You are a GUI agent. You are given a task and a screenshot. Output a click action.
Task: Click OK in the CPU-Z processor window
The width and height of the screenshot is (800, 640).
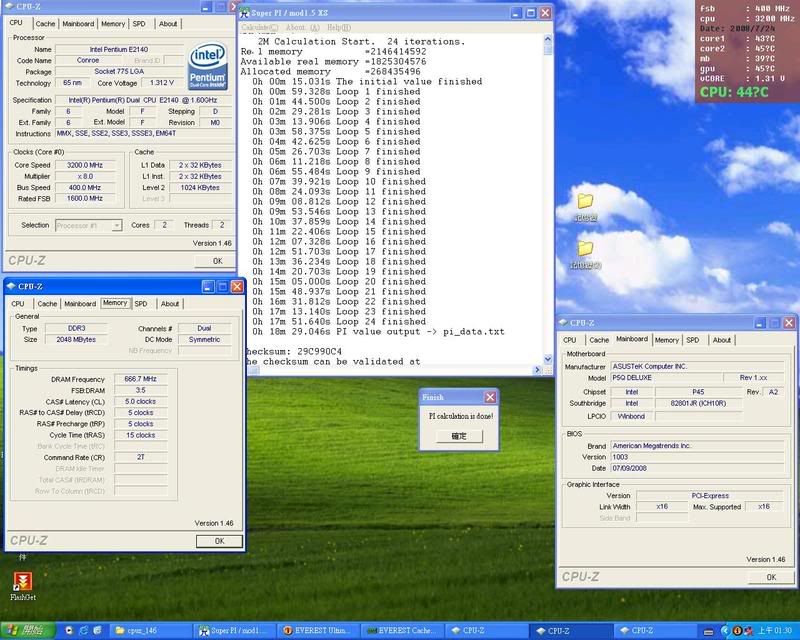click(x=218, y=261)
